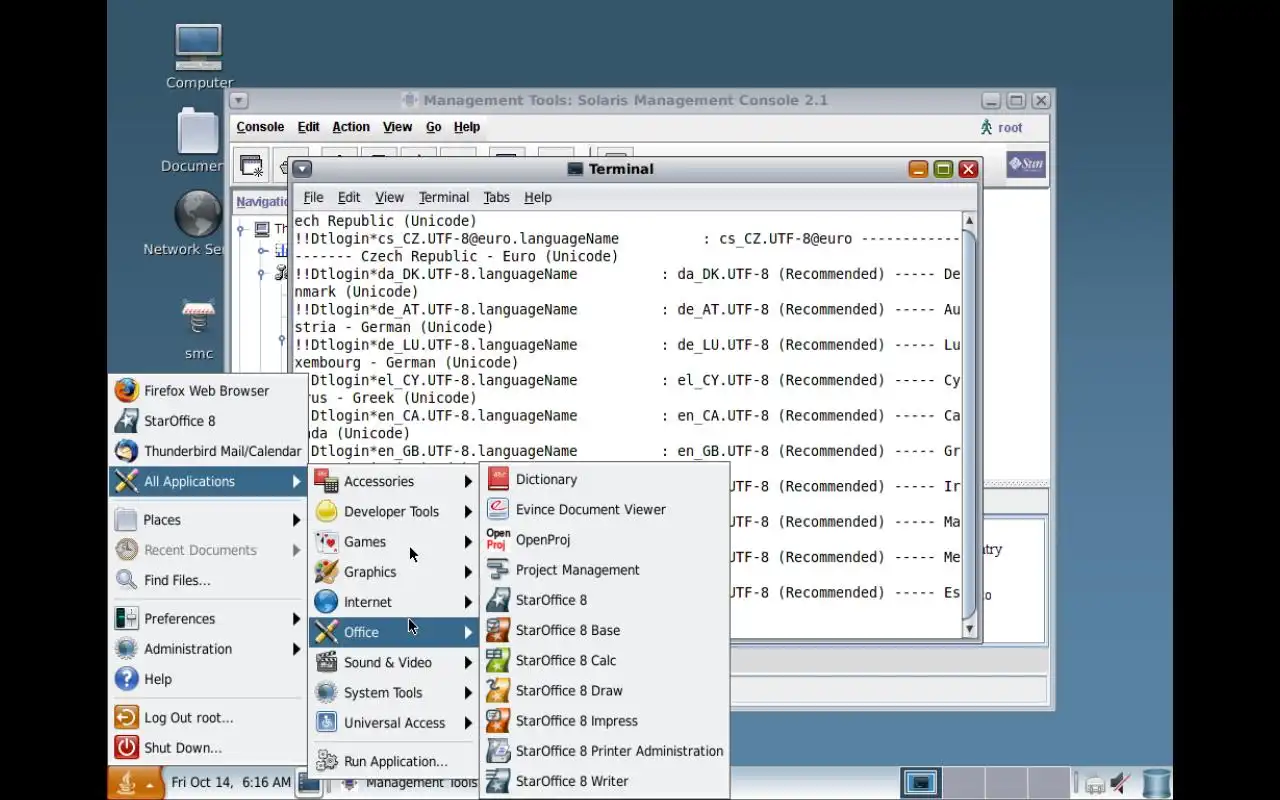Image resolution: width=1280 pixels, height=800 pixels.
Task: Open Terminal Tabs menu
Action: pos(497,197)
